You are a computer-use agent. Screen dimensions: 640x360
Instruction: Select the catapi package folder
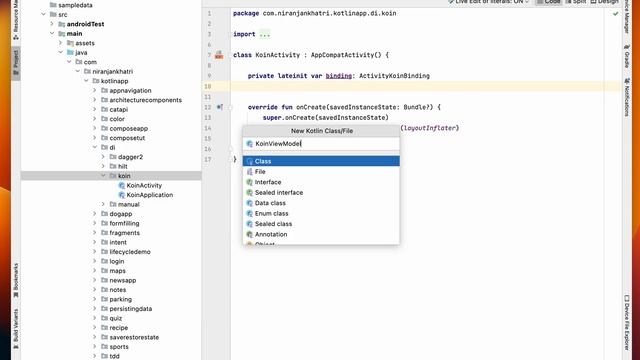point(118,109)
